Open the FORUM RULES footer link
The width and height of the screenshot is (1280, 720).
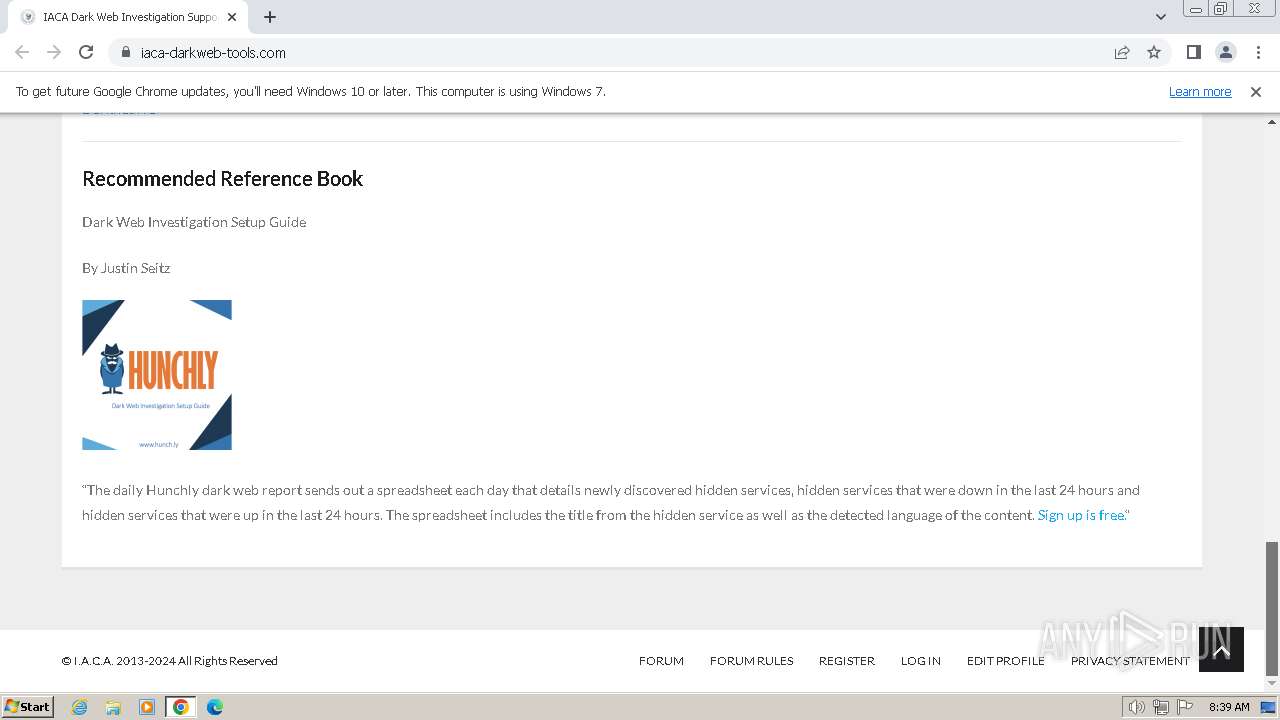(x=751, y=661)
